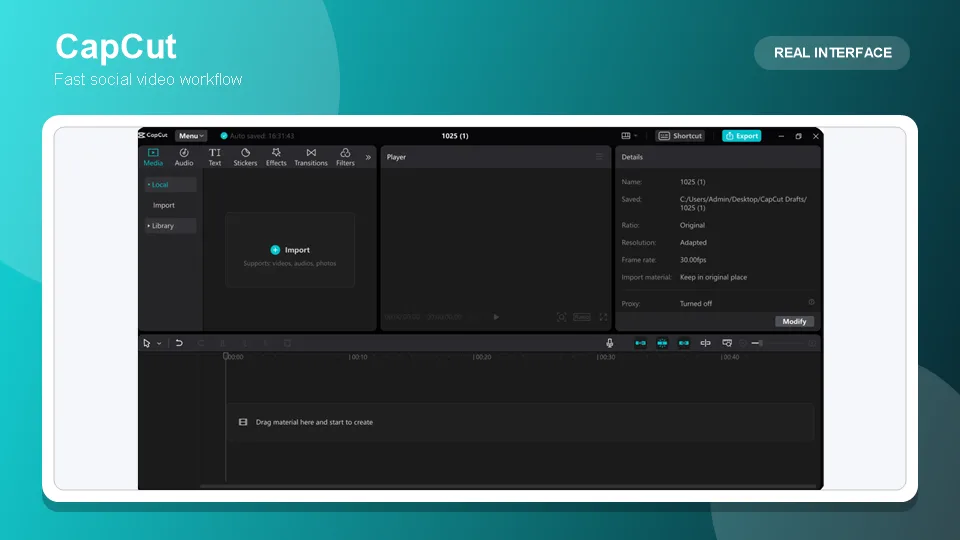Open the Effects tab
The image size is (960, 540).
click(x=276, y=157)
